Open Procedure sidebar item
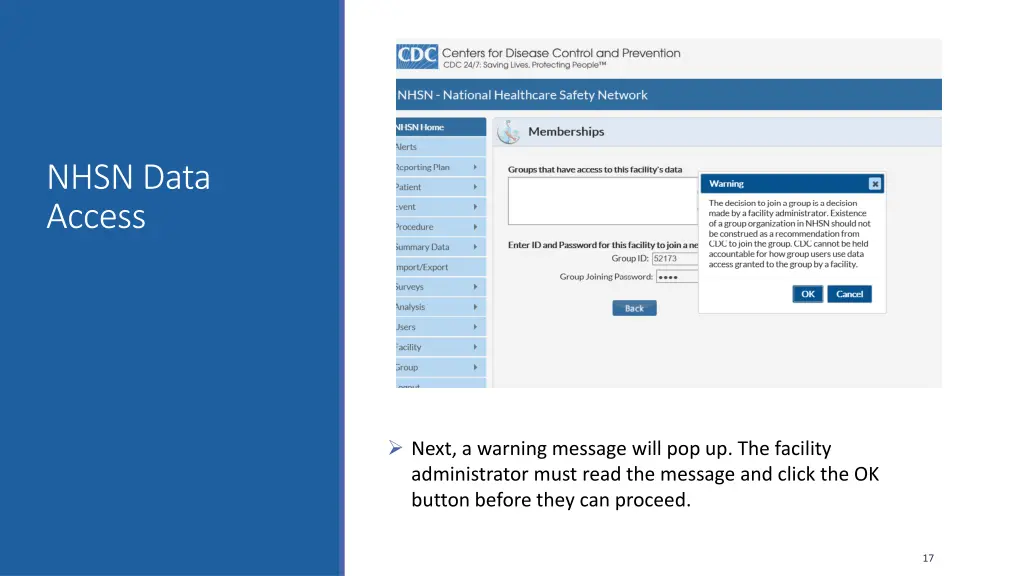 (441, 227)
